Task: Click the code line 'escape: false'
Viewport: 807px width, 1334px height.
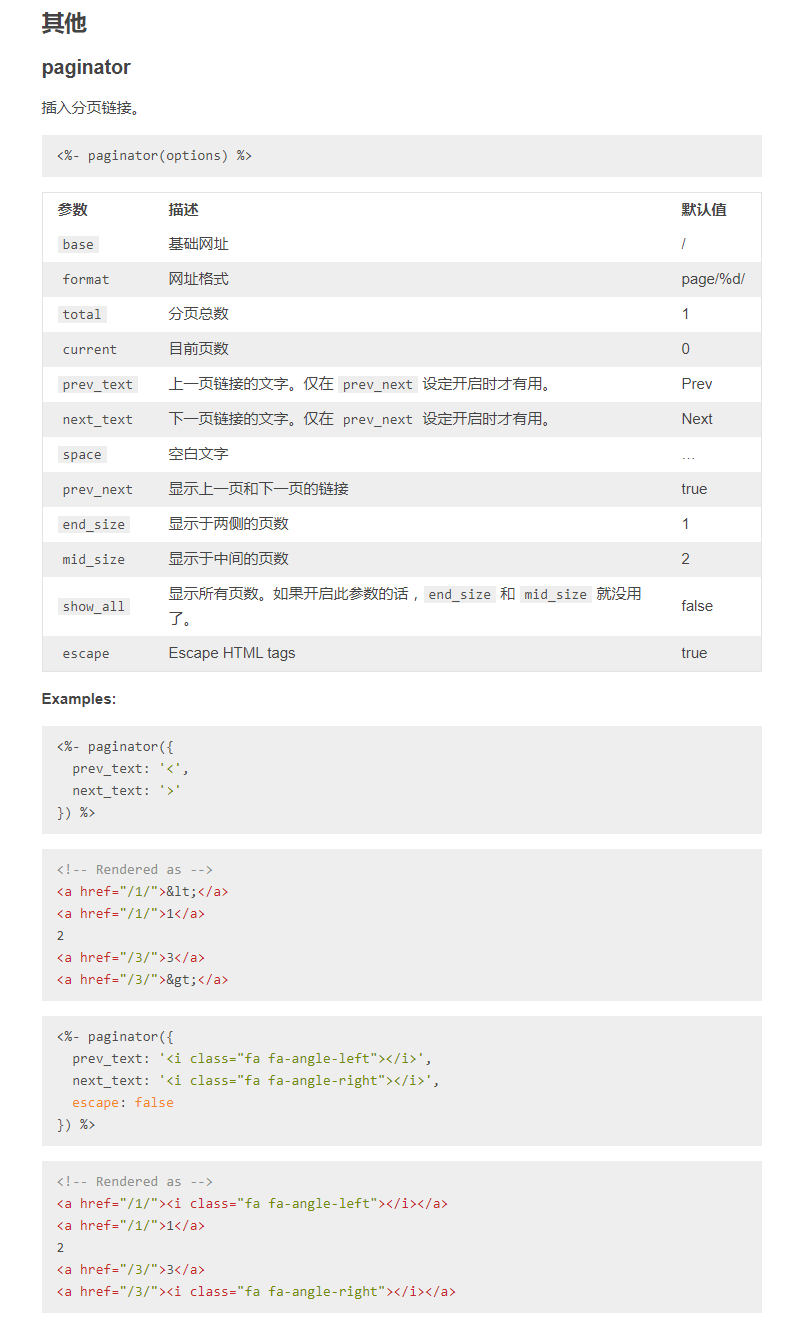Action: pos(123,1103)
